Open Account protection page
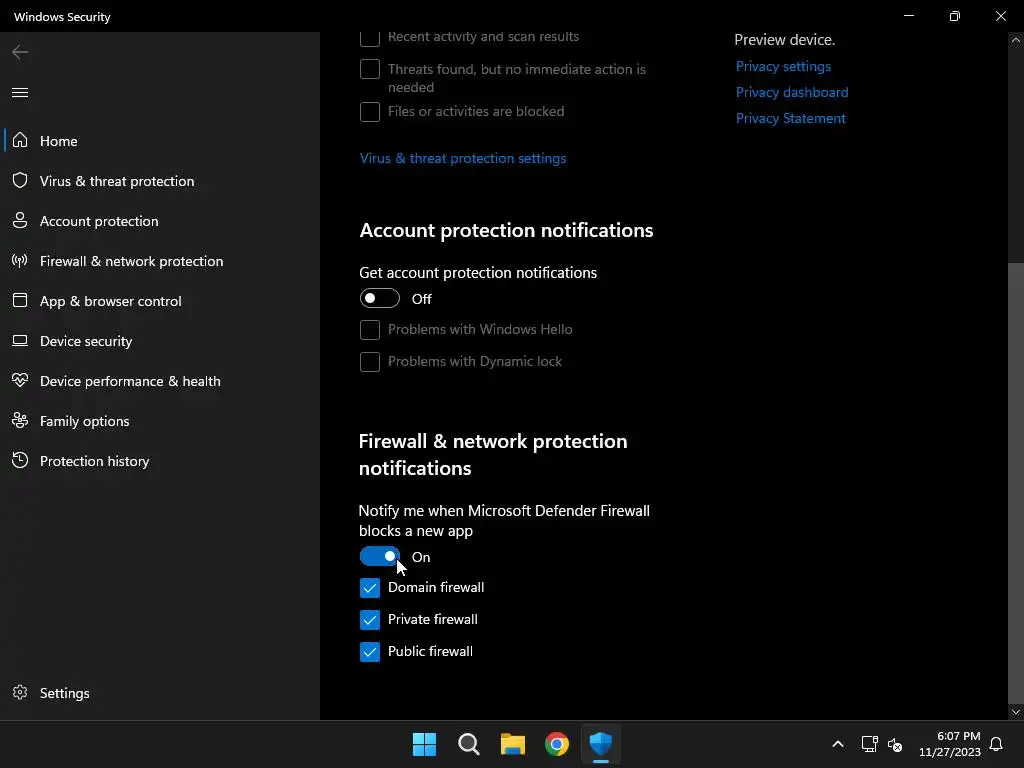Viewport: 1024px width, 768px height. click(160, 221)
